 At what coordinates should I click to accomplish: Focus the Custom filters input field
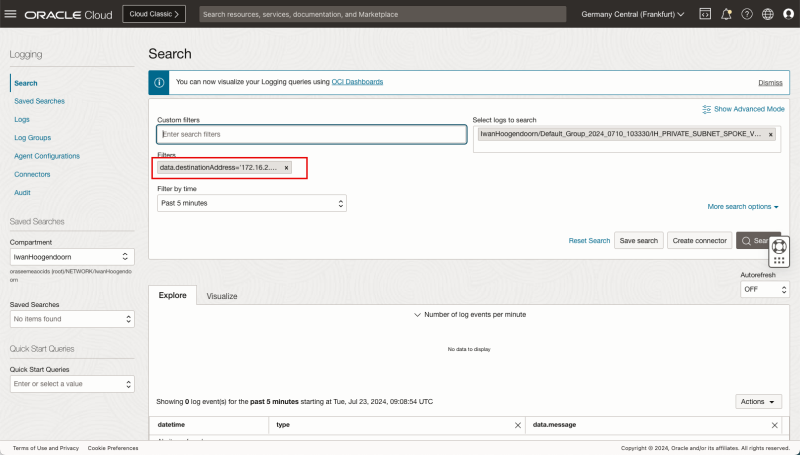(311, 134)
